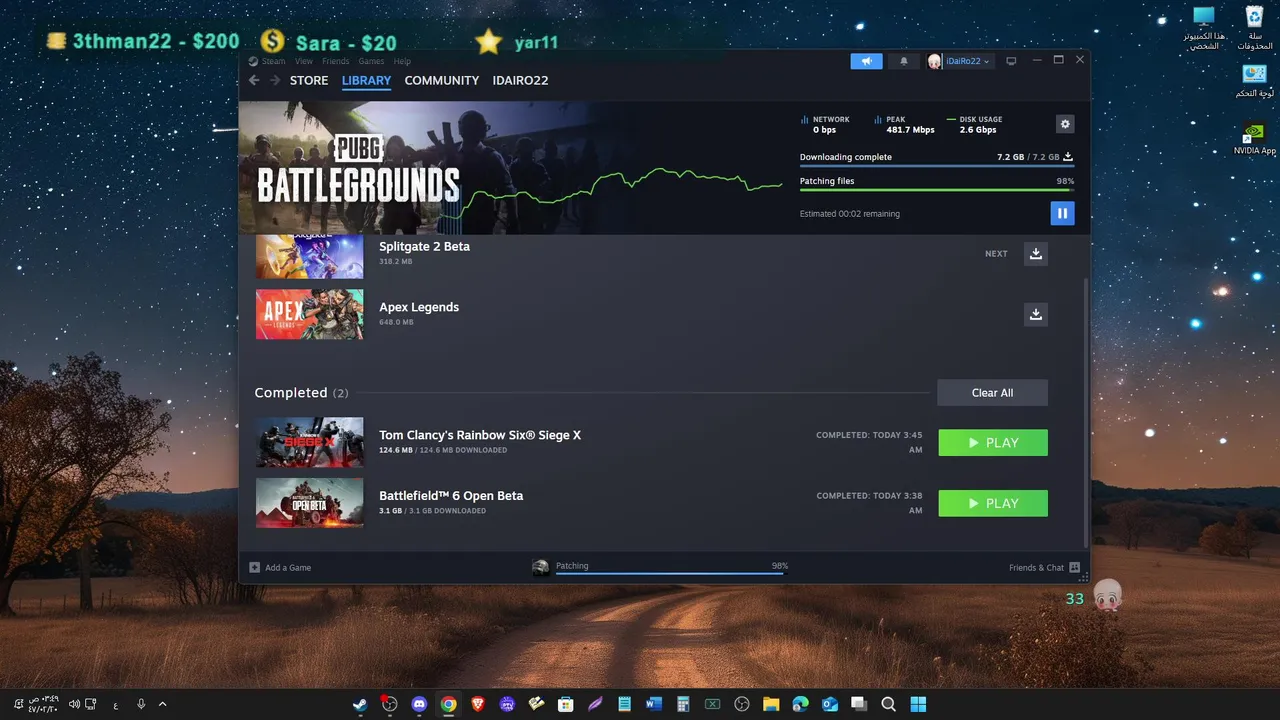Open Outlook from taskbar

pyautogui.click(x=830, y=704)
